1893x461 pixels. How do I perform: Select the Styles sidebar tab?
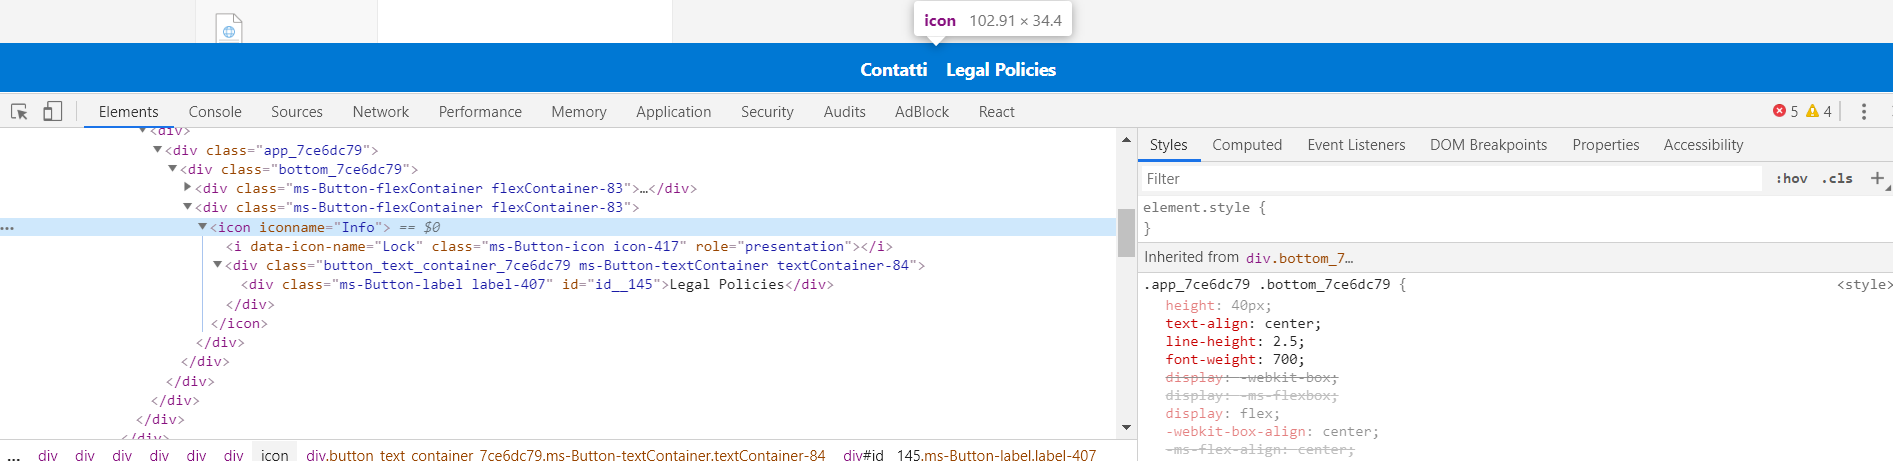(1169, 145)
